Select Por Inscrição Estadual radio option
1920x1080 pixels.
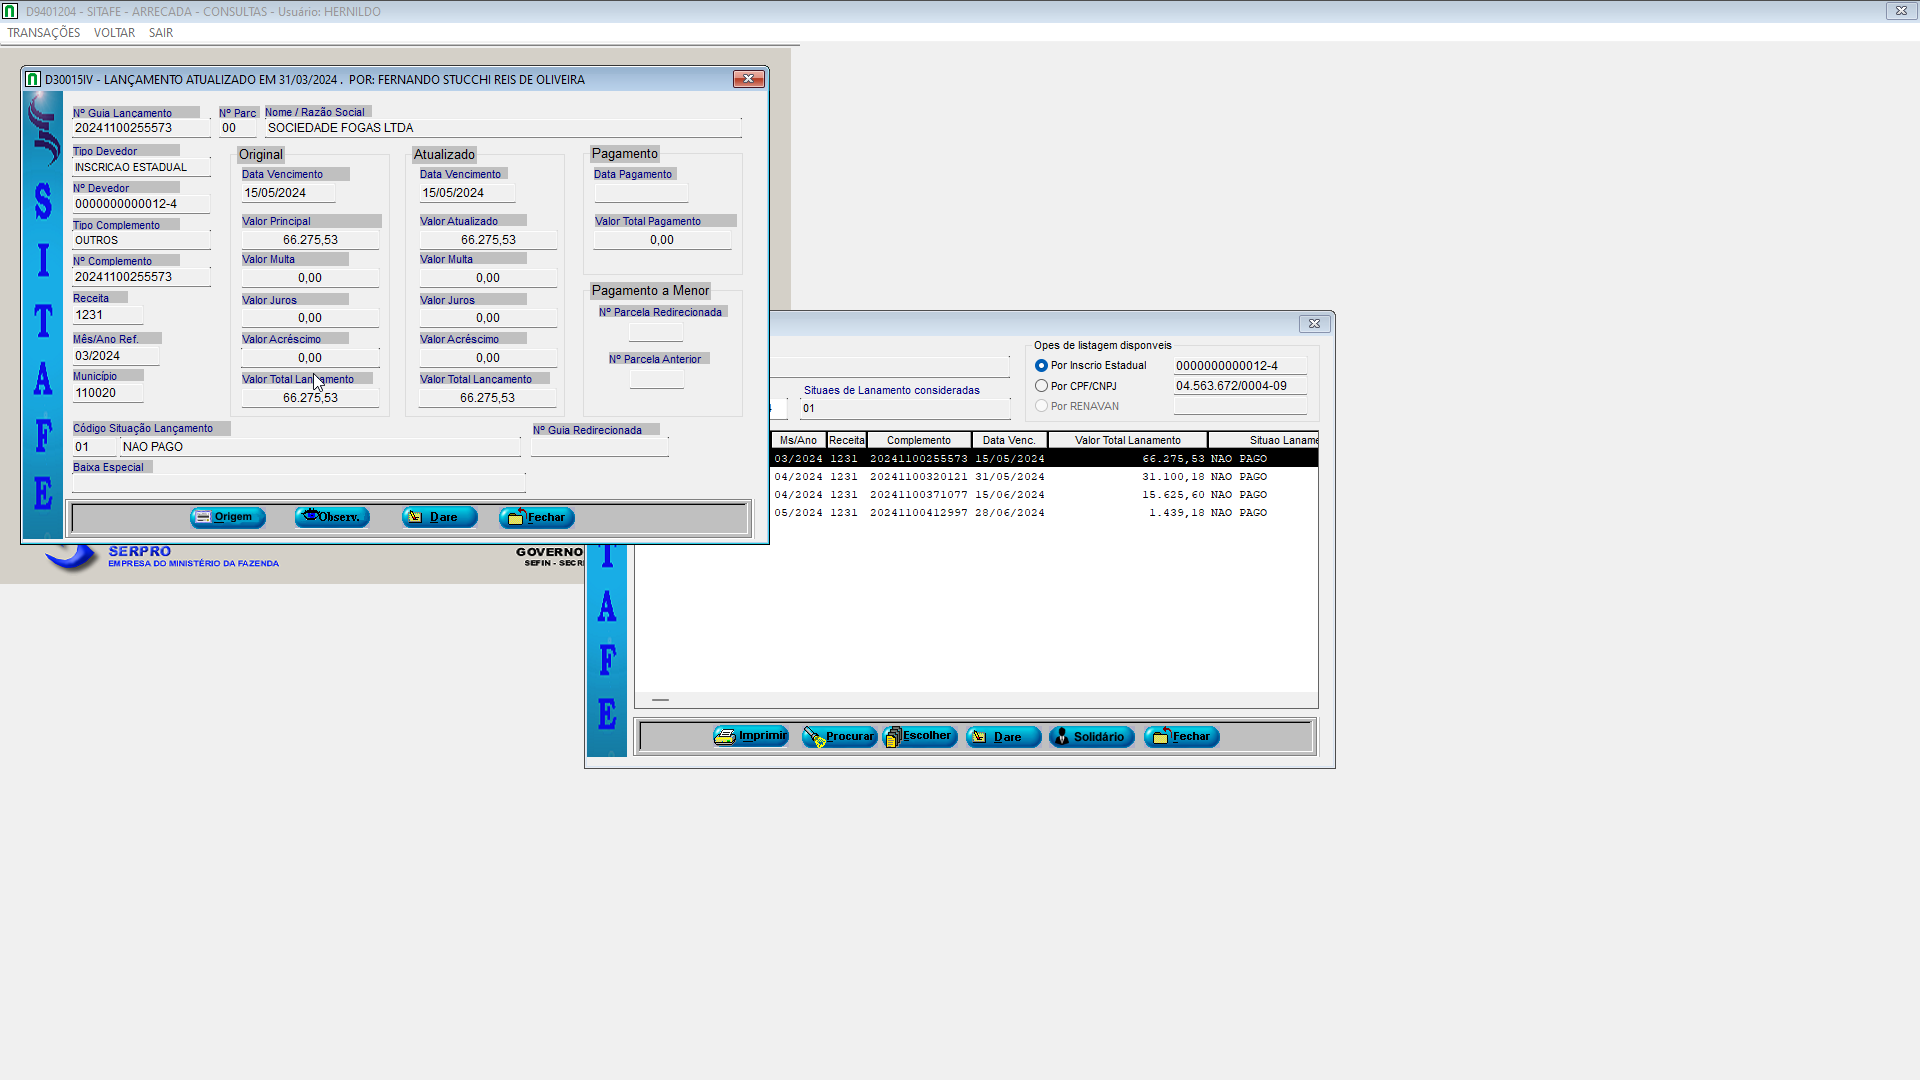(x=1041, y=366)
